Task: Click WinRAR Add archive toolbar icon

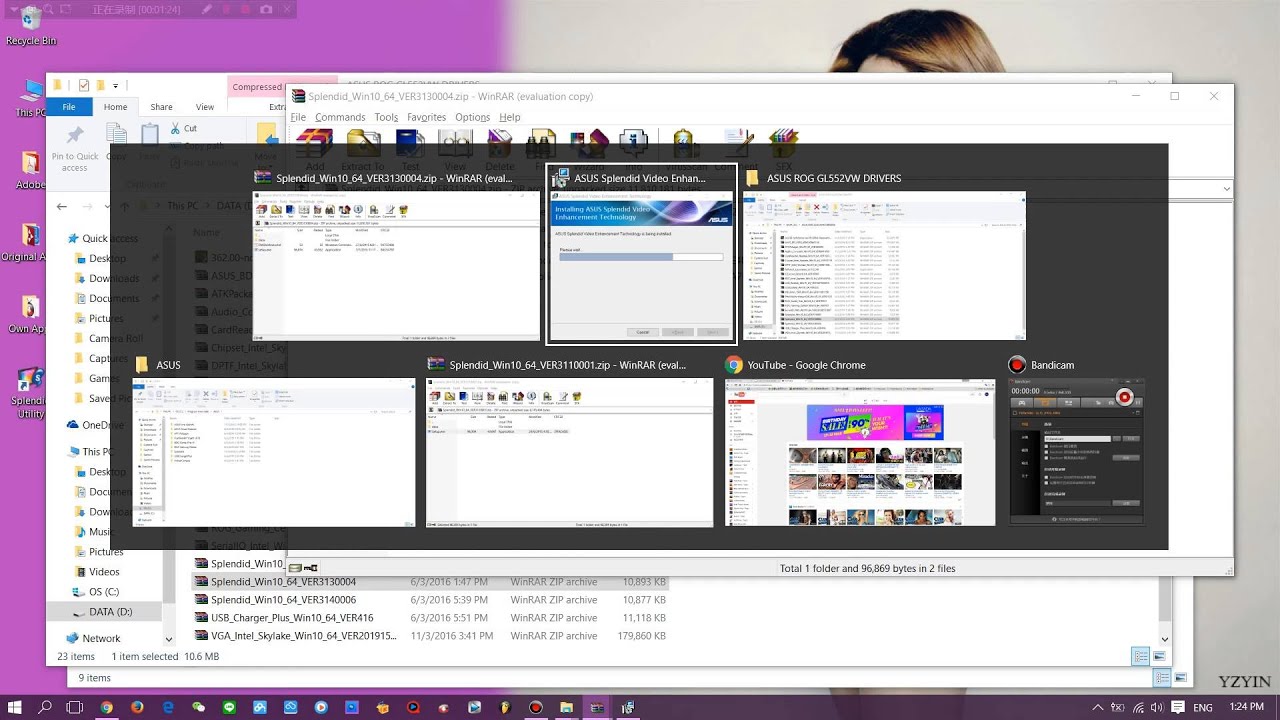Action: pyautogui.click(x=315, y=150)
